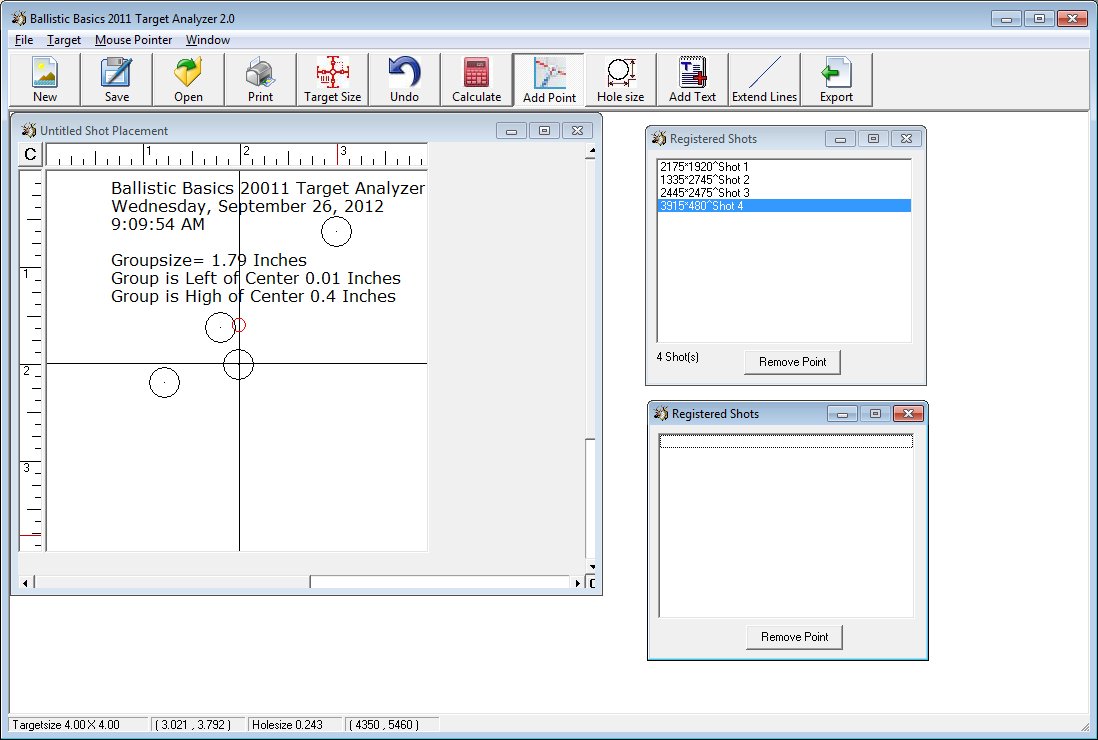Open the Window menu
The image size is (1098, 740).
pyautogui.click(x=207, y=40)
